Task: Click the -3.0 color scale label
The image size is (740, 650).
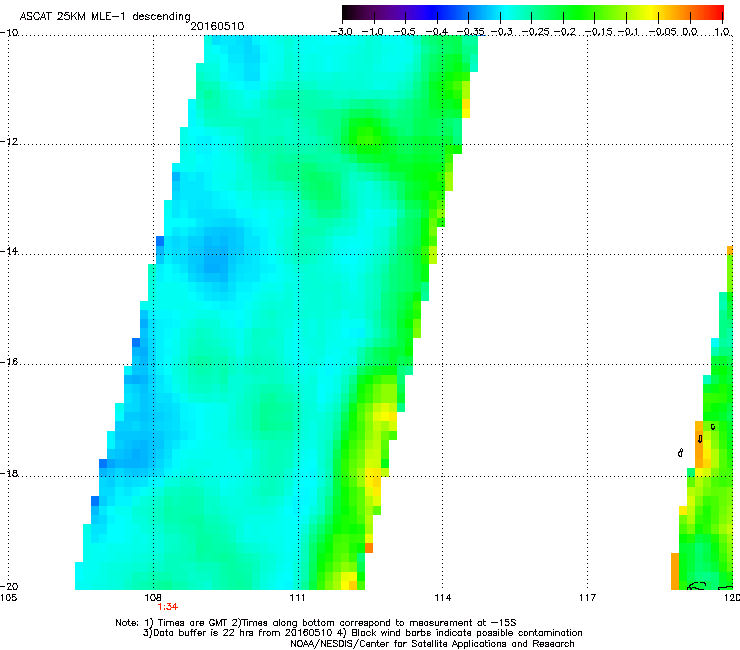Action: pos(342,32)
